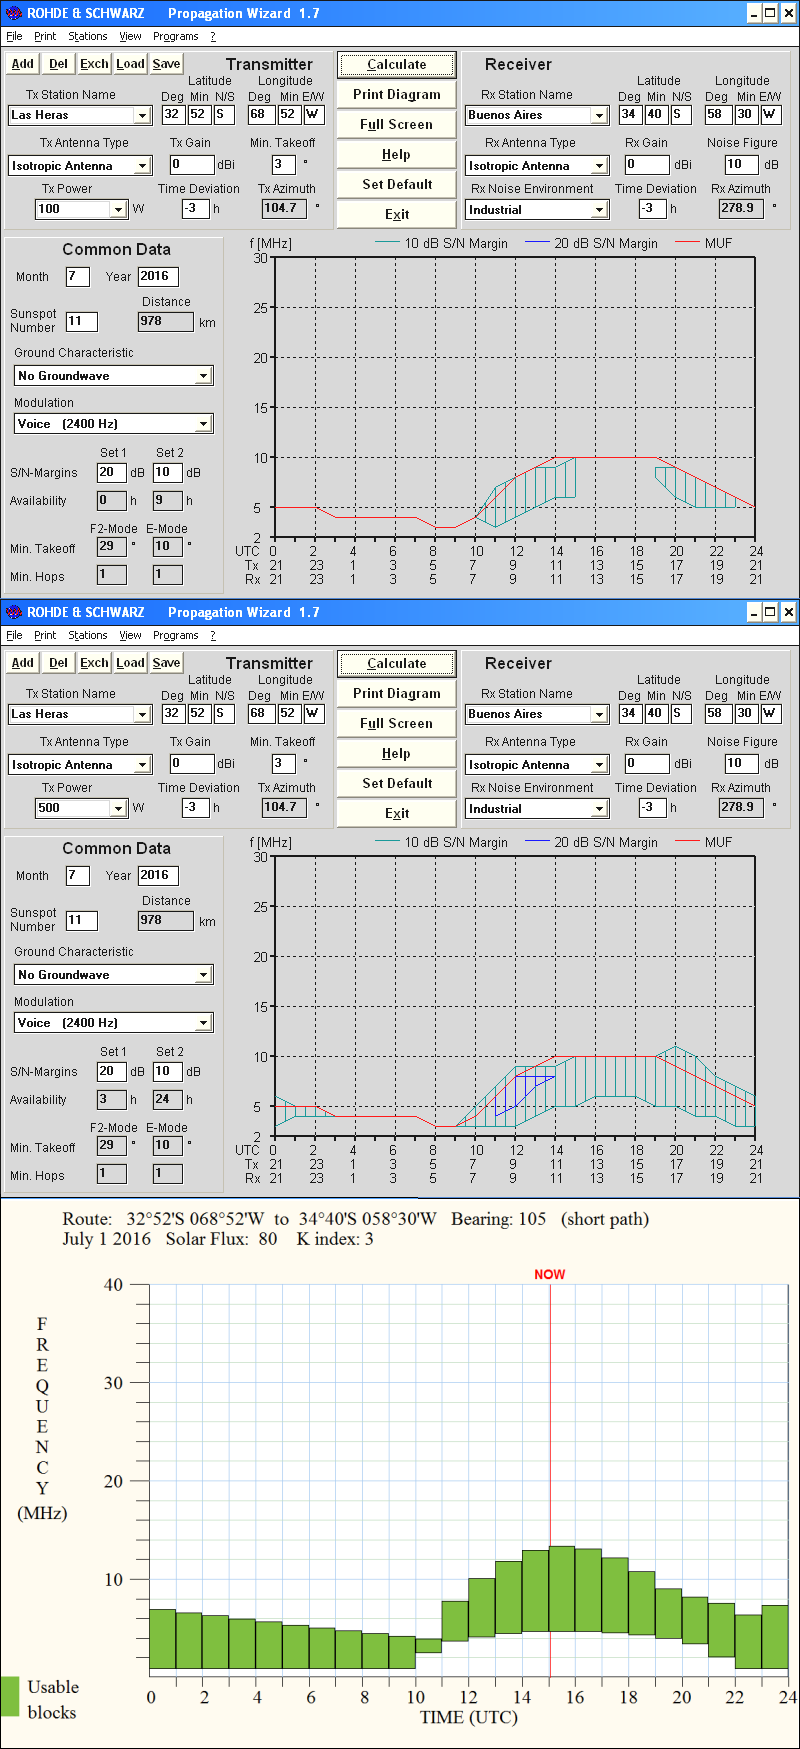Click Year 2016 field in lower window
Image resolution: width=800 pixels, height=1749 pixels.
[x=158, y=875]
